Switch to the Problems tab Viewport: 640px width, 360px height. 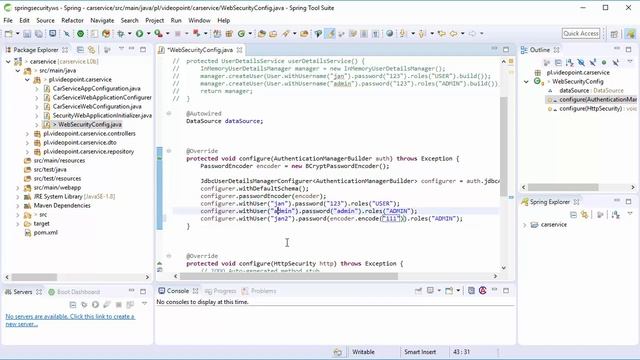point(259,291)
